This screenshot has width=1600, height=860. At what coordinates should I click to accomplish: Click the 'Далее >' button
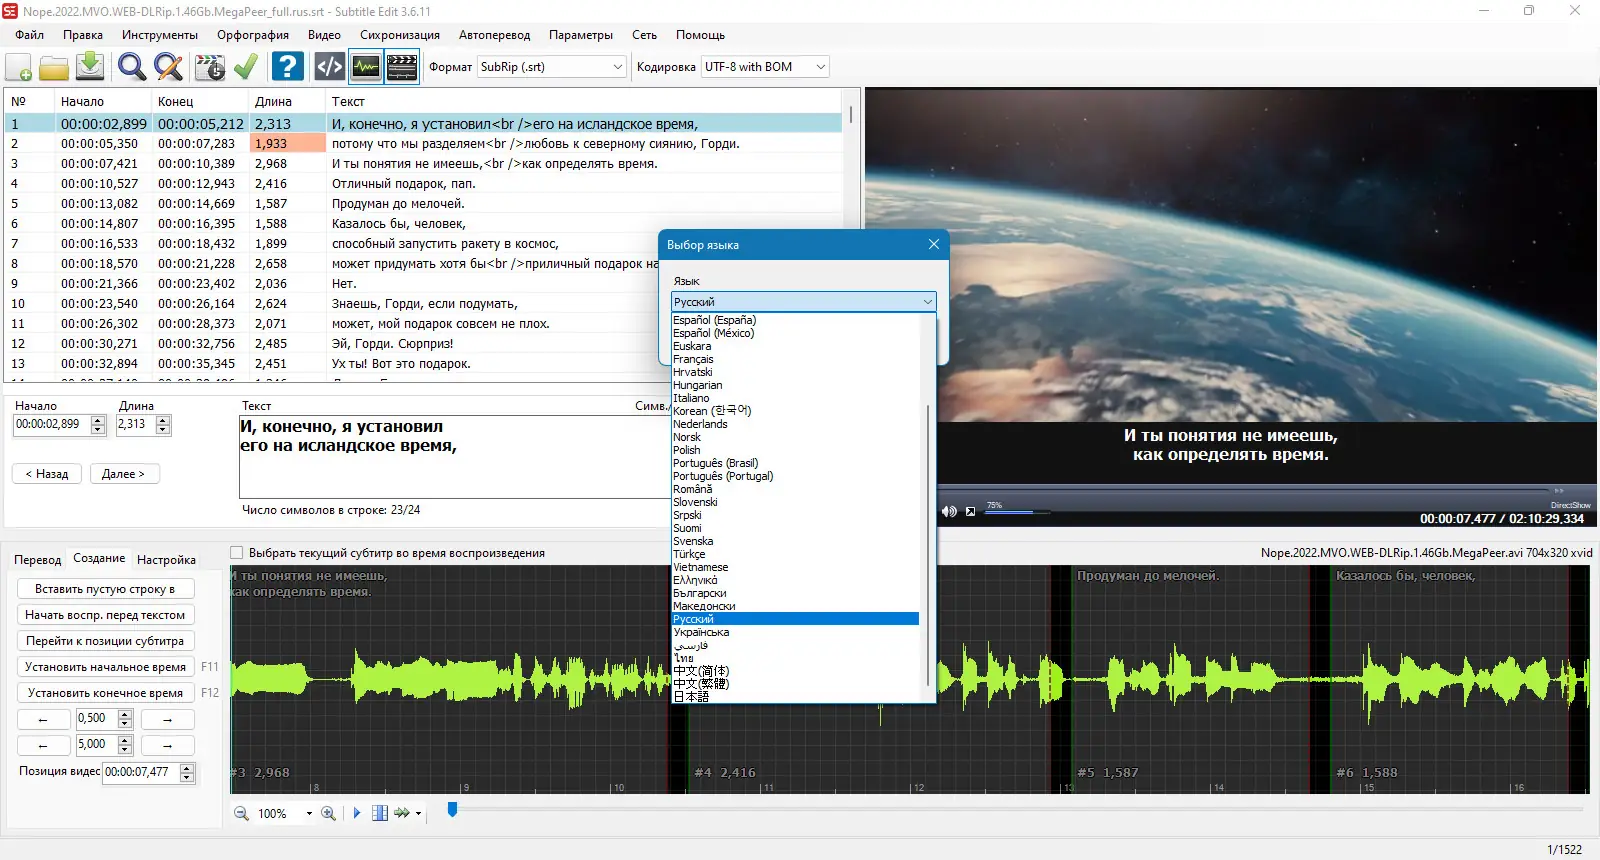tap(124, 474)
